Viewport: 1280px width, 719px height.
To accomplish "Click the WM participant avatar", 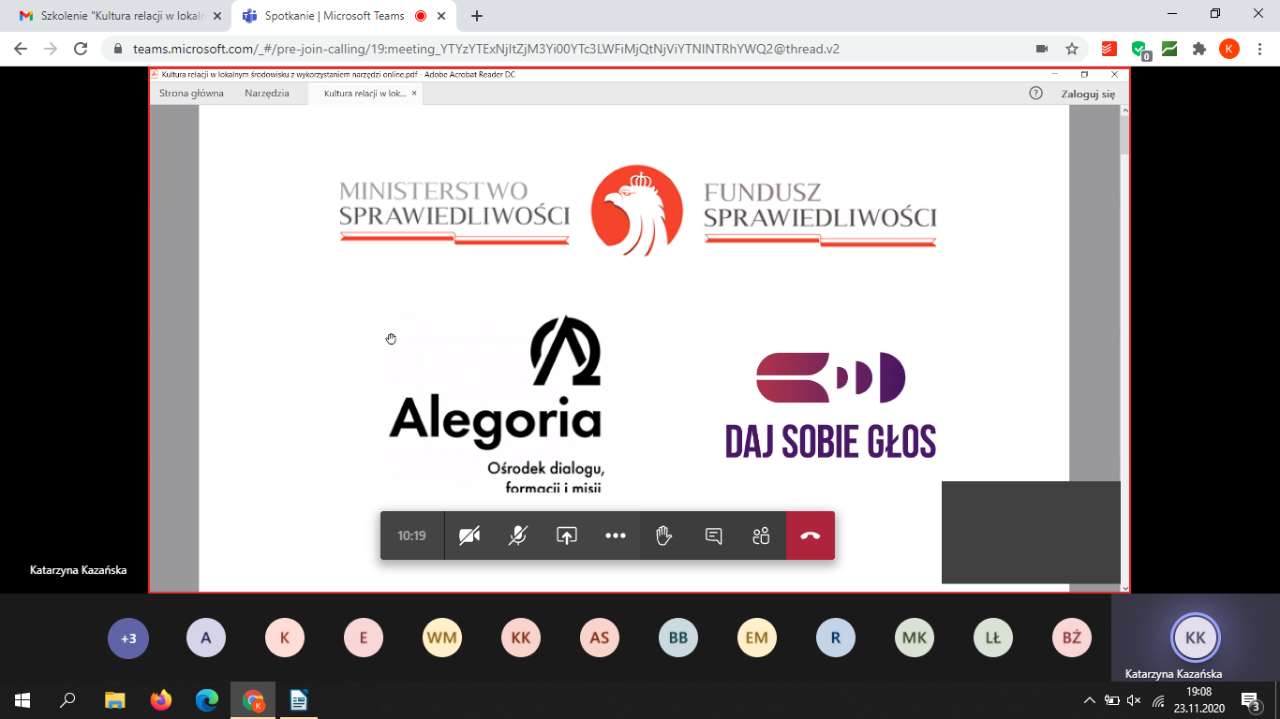I will tap(442, 638).
